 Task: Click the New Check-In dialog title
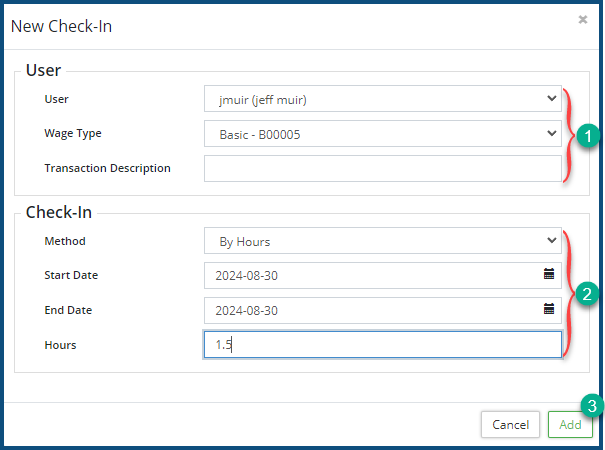[x=61, y=26]
